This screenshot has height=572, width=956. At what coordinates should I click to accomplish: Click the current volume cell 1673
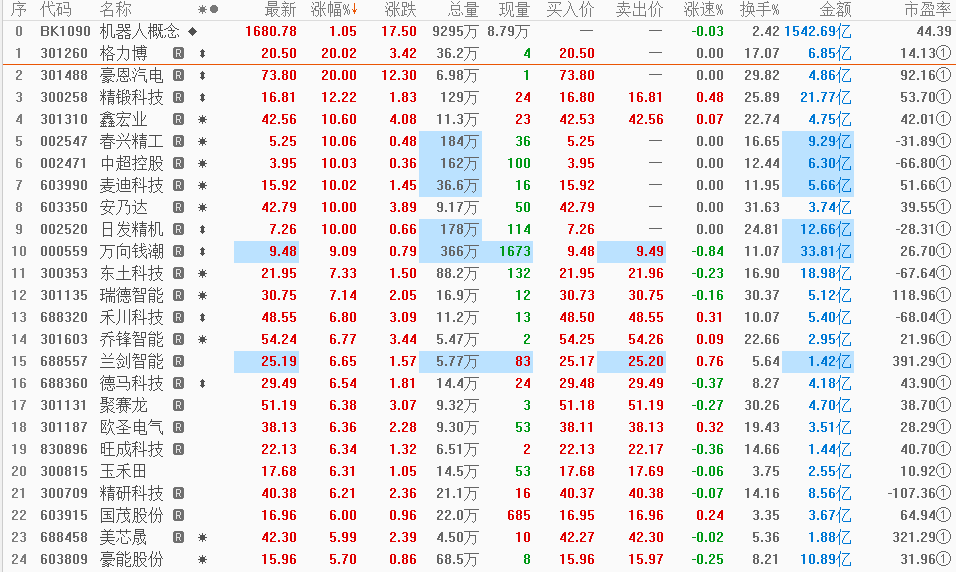507,251
